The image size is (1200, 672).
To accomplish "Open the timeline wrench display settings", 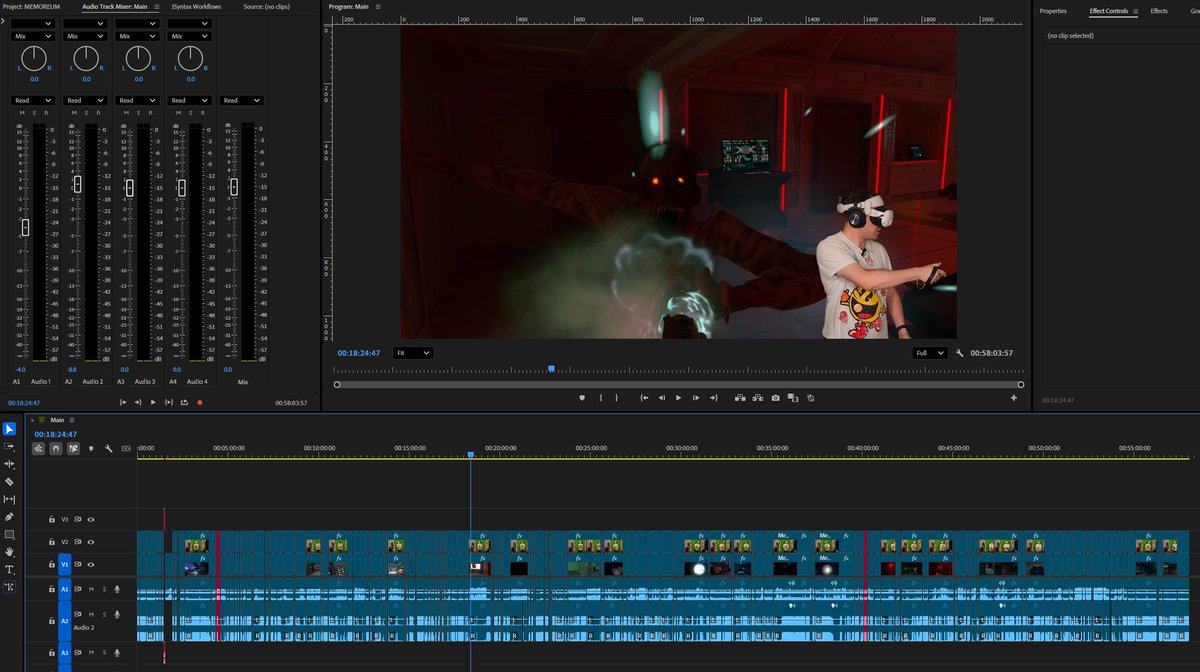I will coord(109,449).
